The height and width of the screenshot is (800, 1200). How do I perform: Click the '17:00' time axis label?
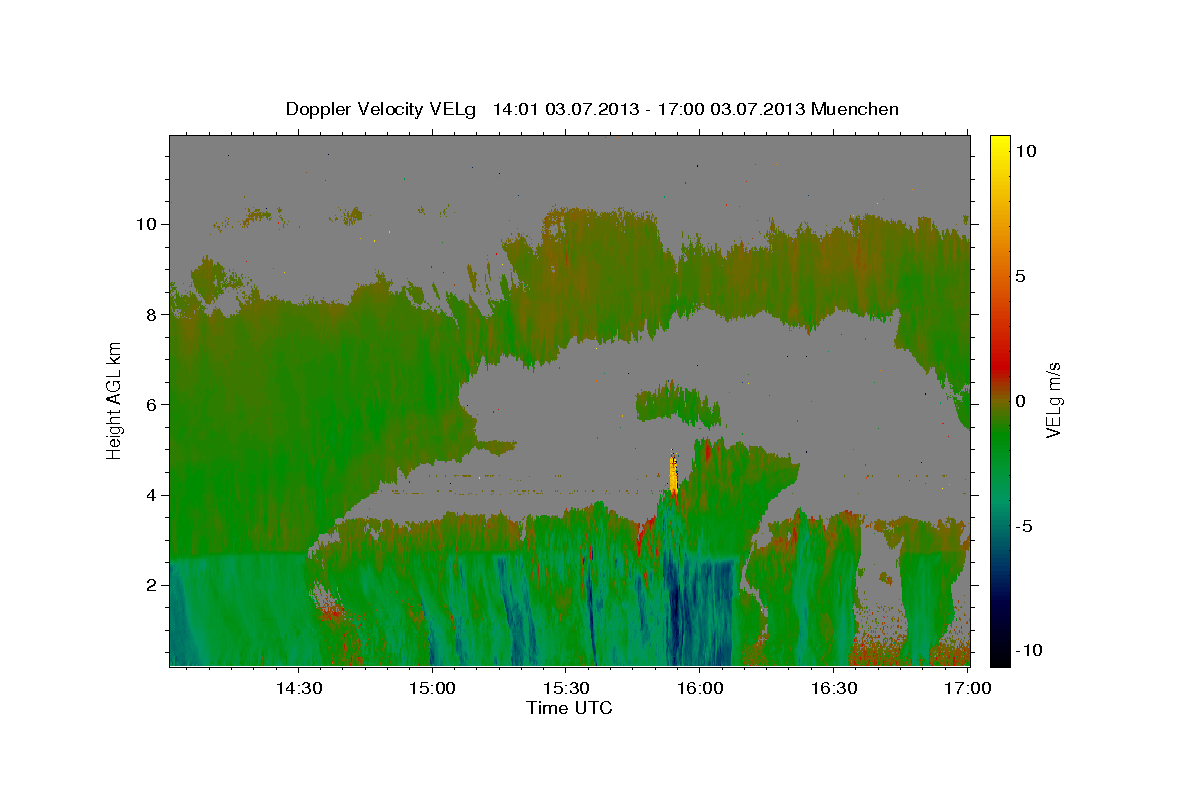[x=968, y=689]
